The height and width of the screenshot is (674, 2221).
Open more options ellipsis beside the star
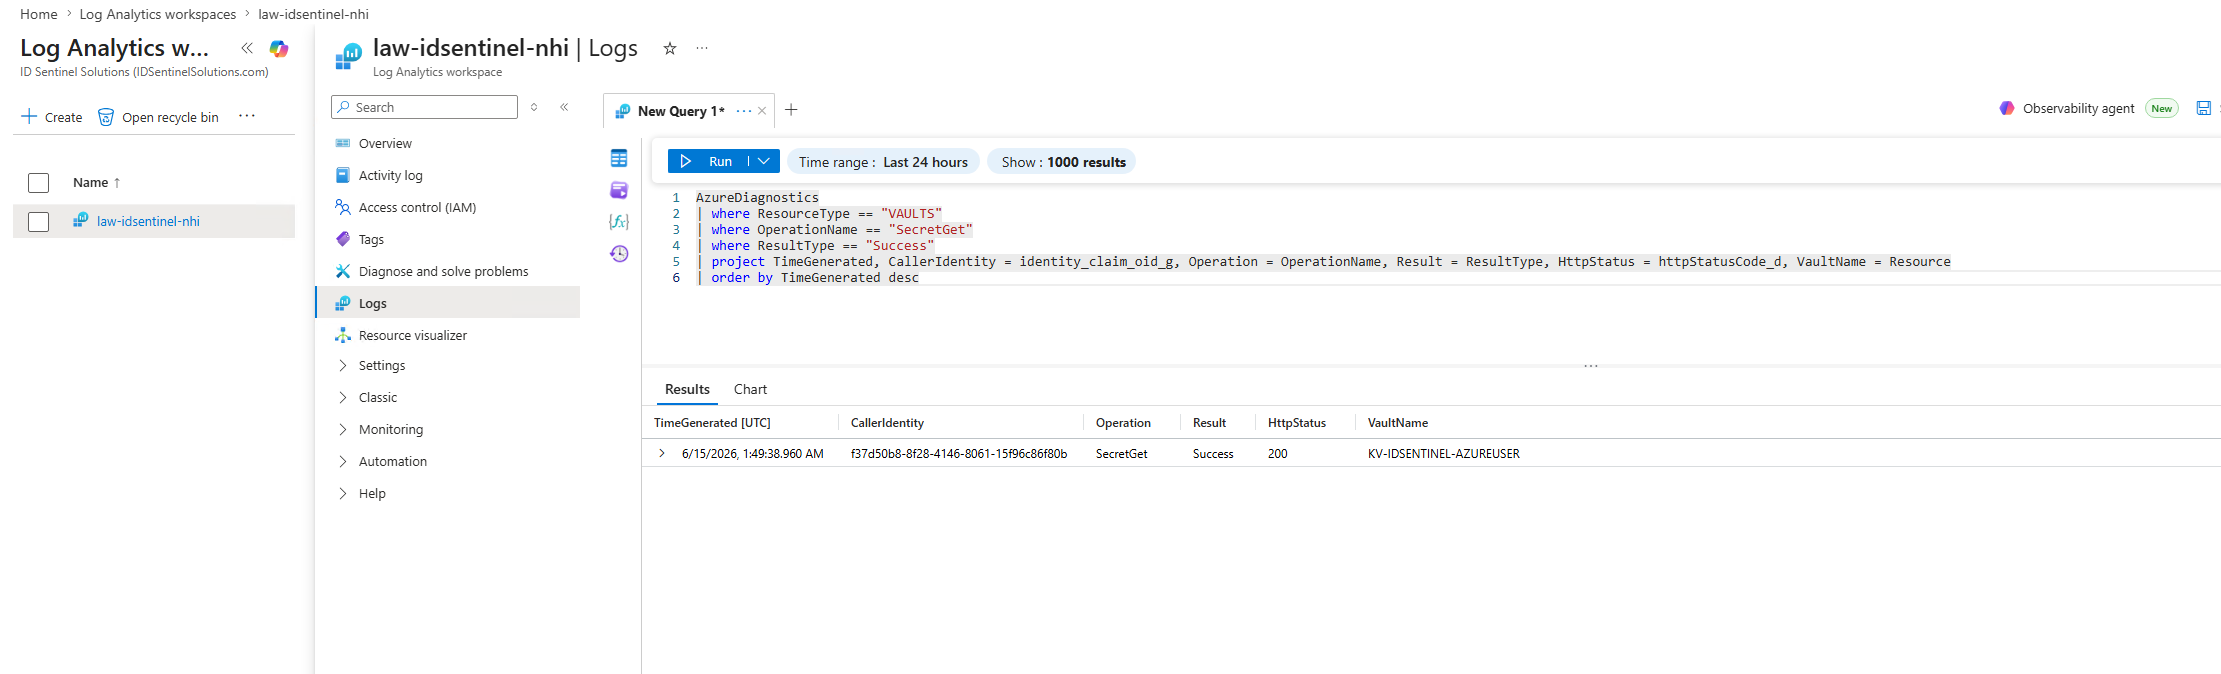coord(702,48)
